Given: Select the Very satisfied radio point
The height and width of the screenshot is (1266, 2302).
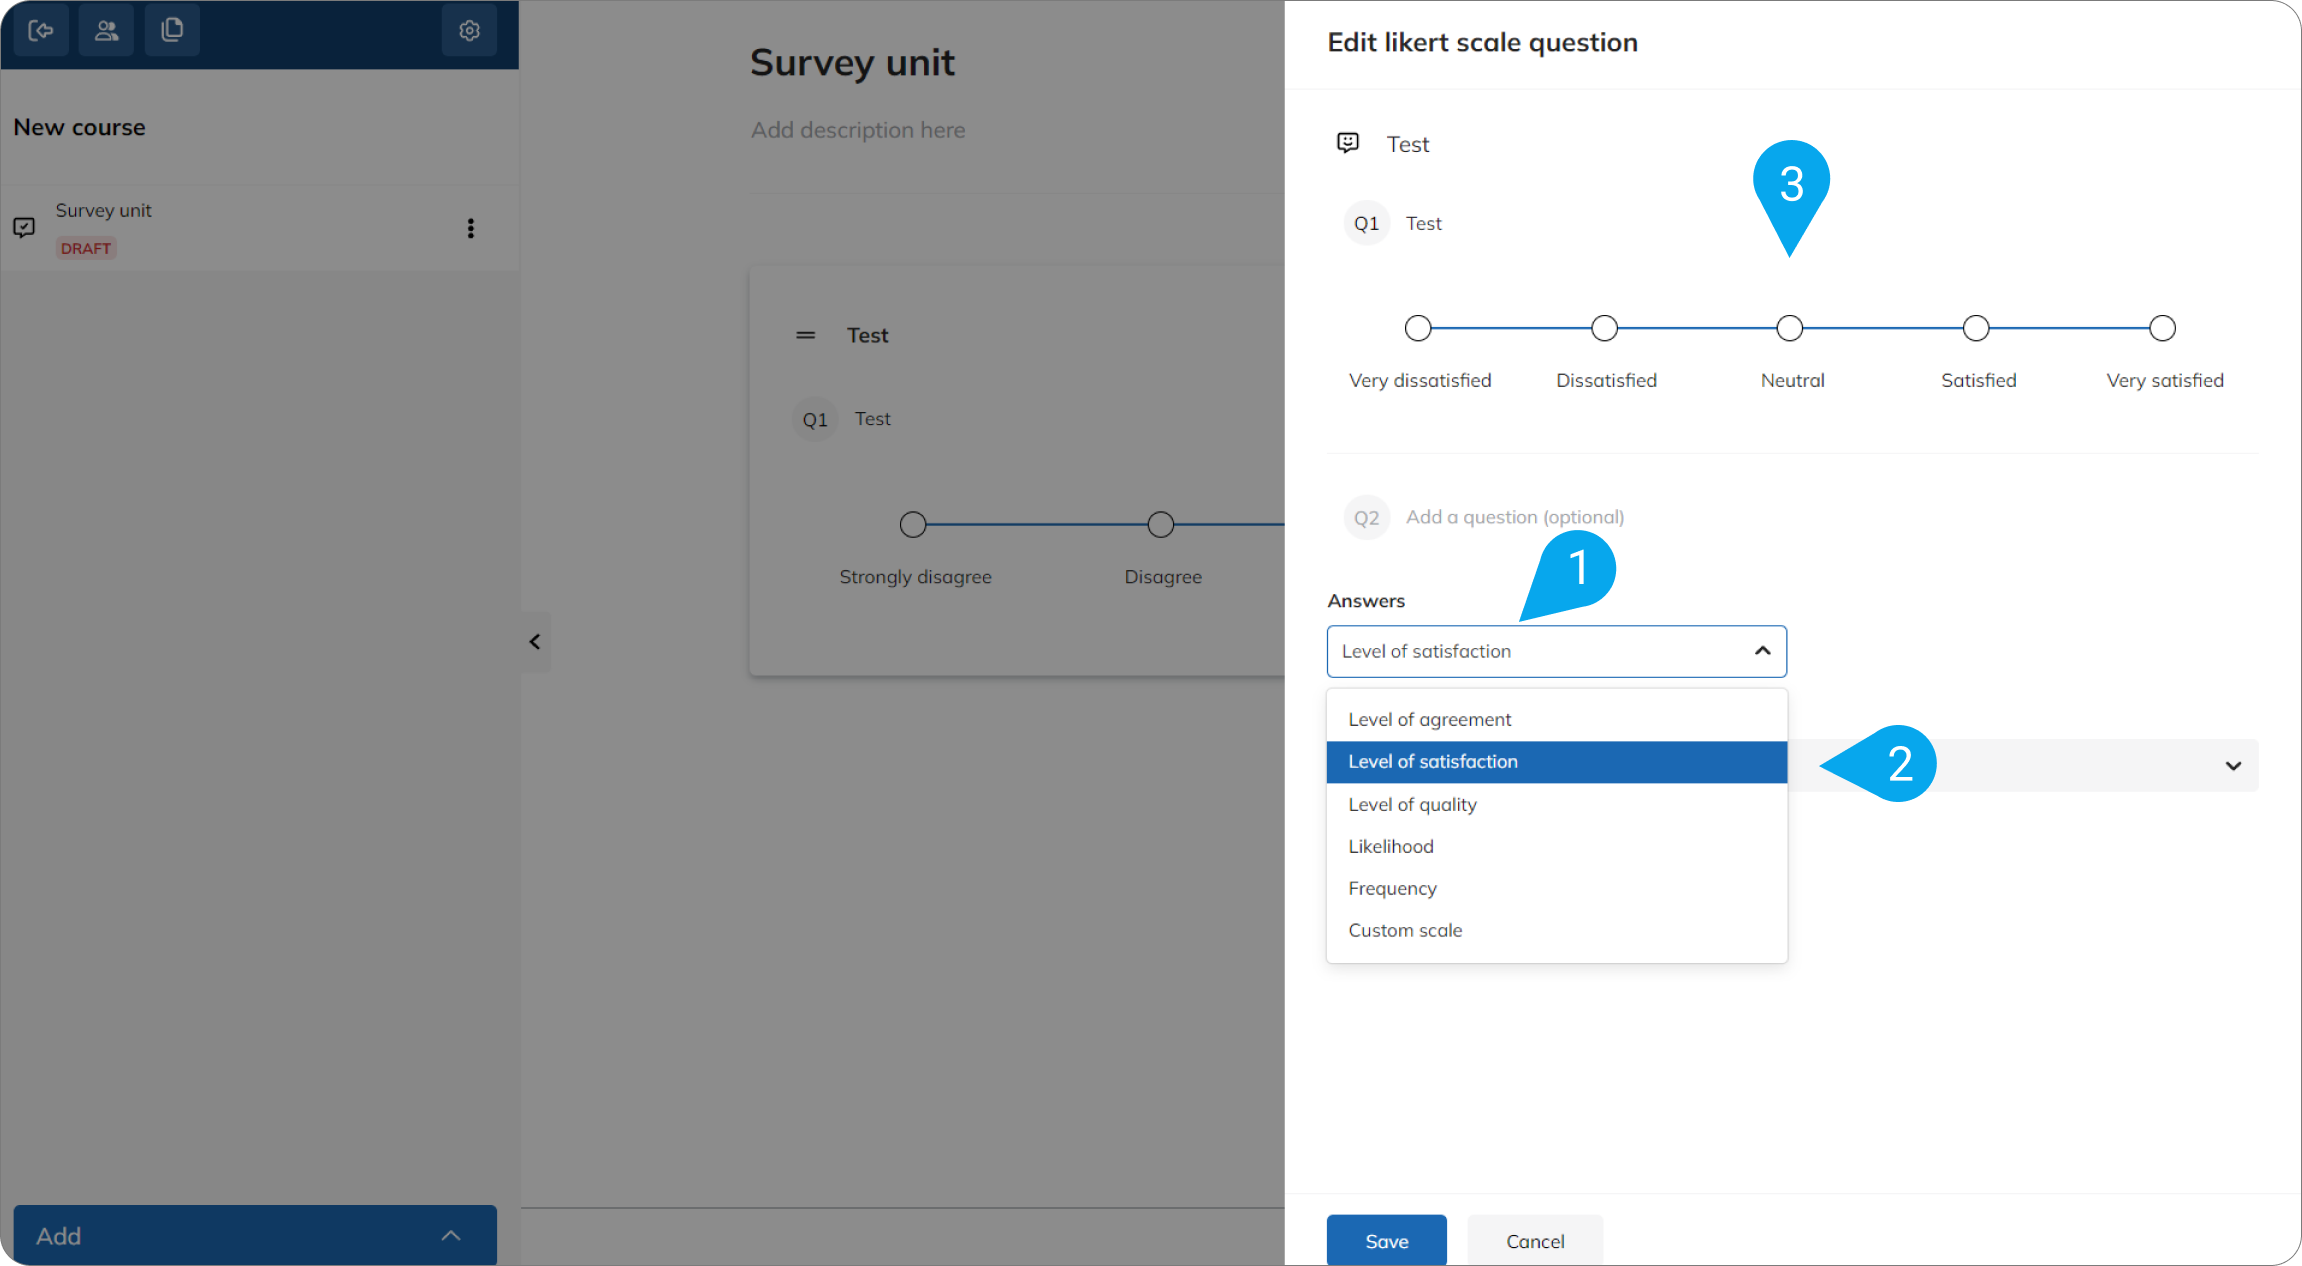Looking at the screenshot, I should (x=2162, y=328).
